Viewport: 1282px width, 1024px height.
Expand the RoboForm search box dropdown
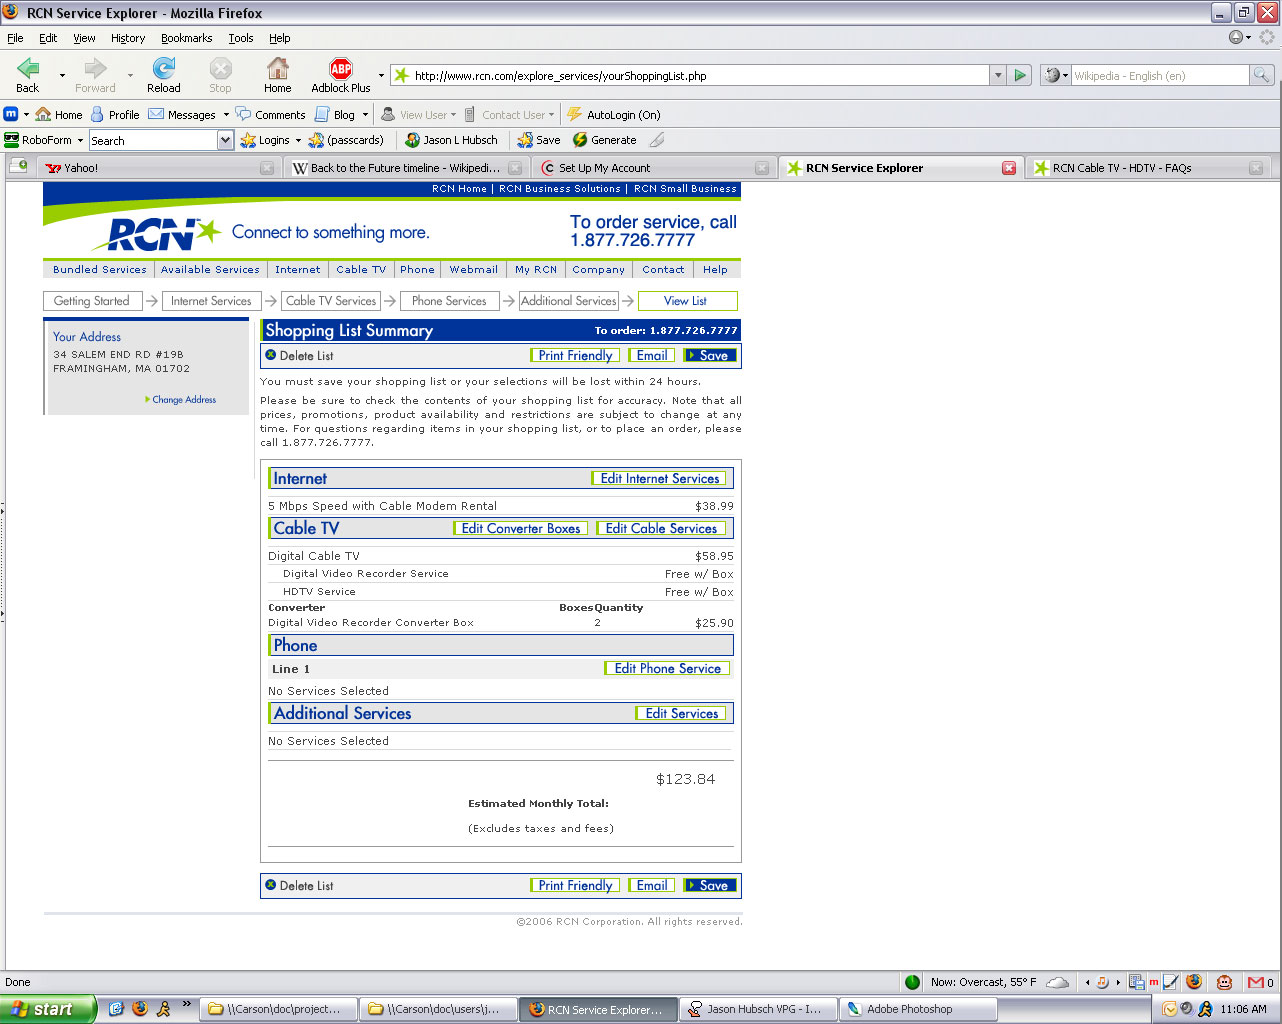click(225, 140)
